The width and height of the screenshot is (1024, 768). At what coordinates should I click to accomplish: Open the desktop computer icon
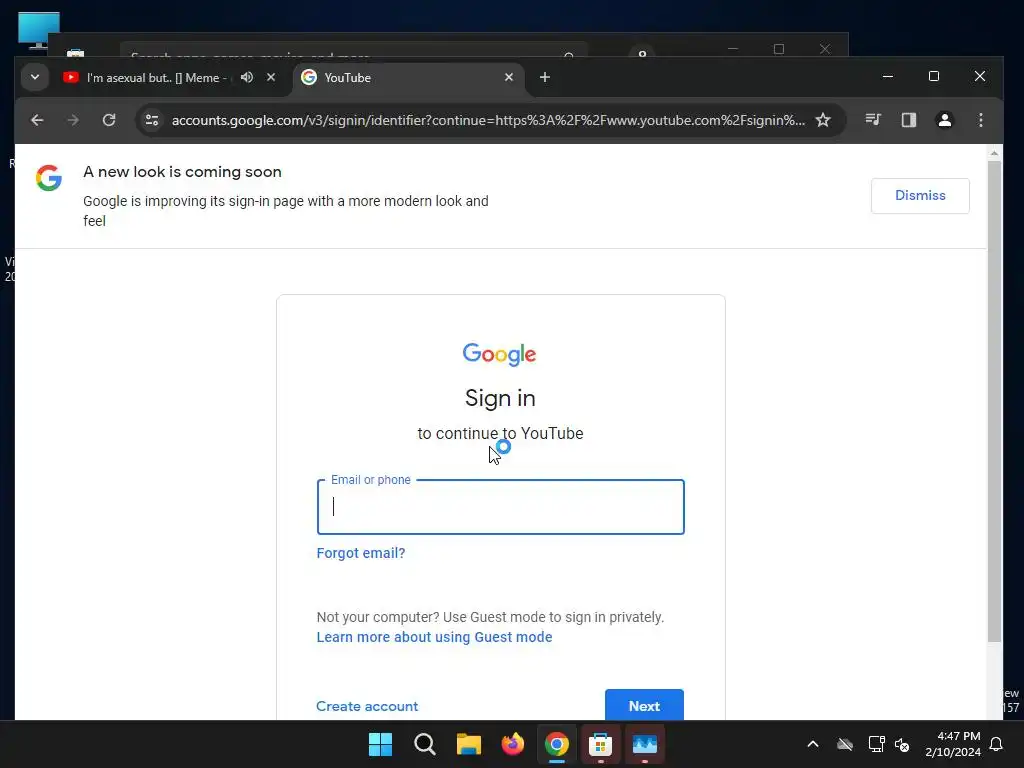point(39,30)
